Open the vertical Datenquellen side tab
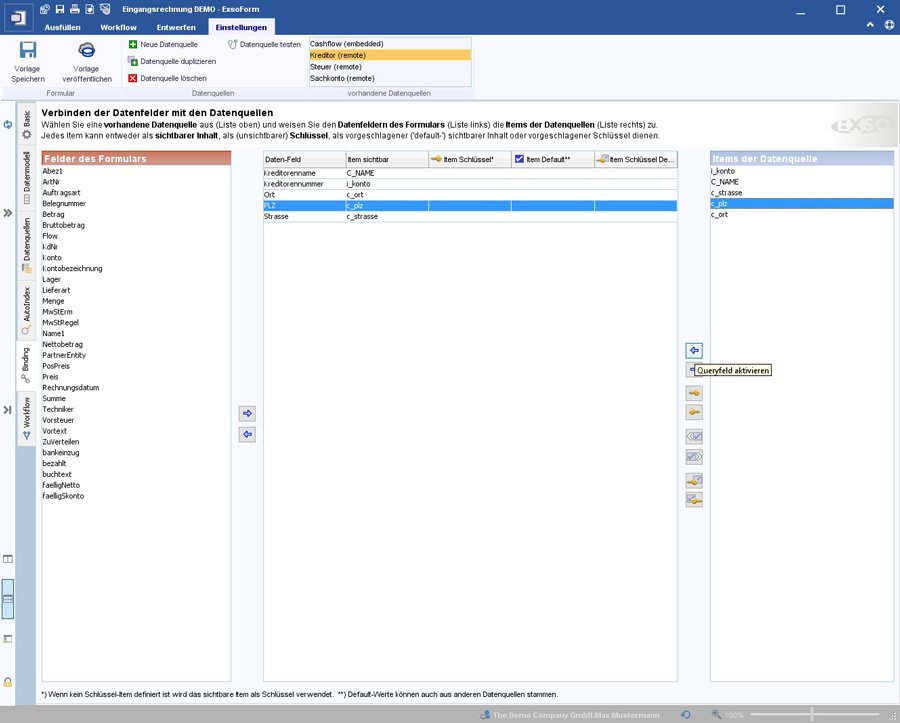Screen dimensions: 900x723 point(27,242)
